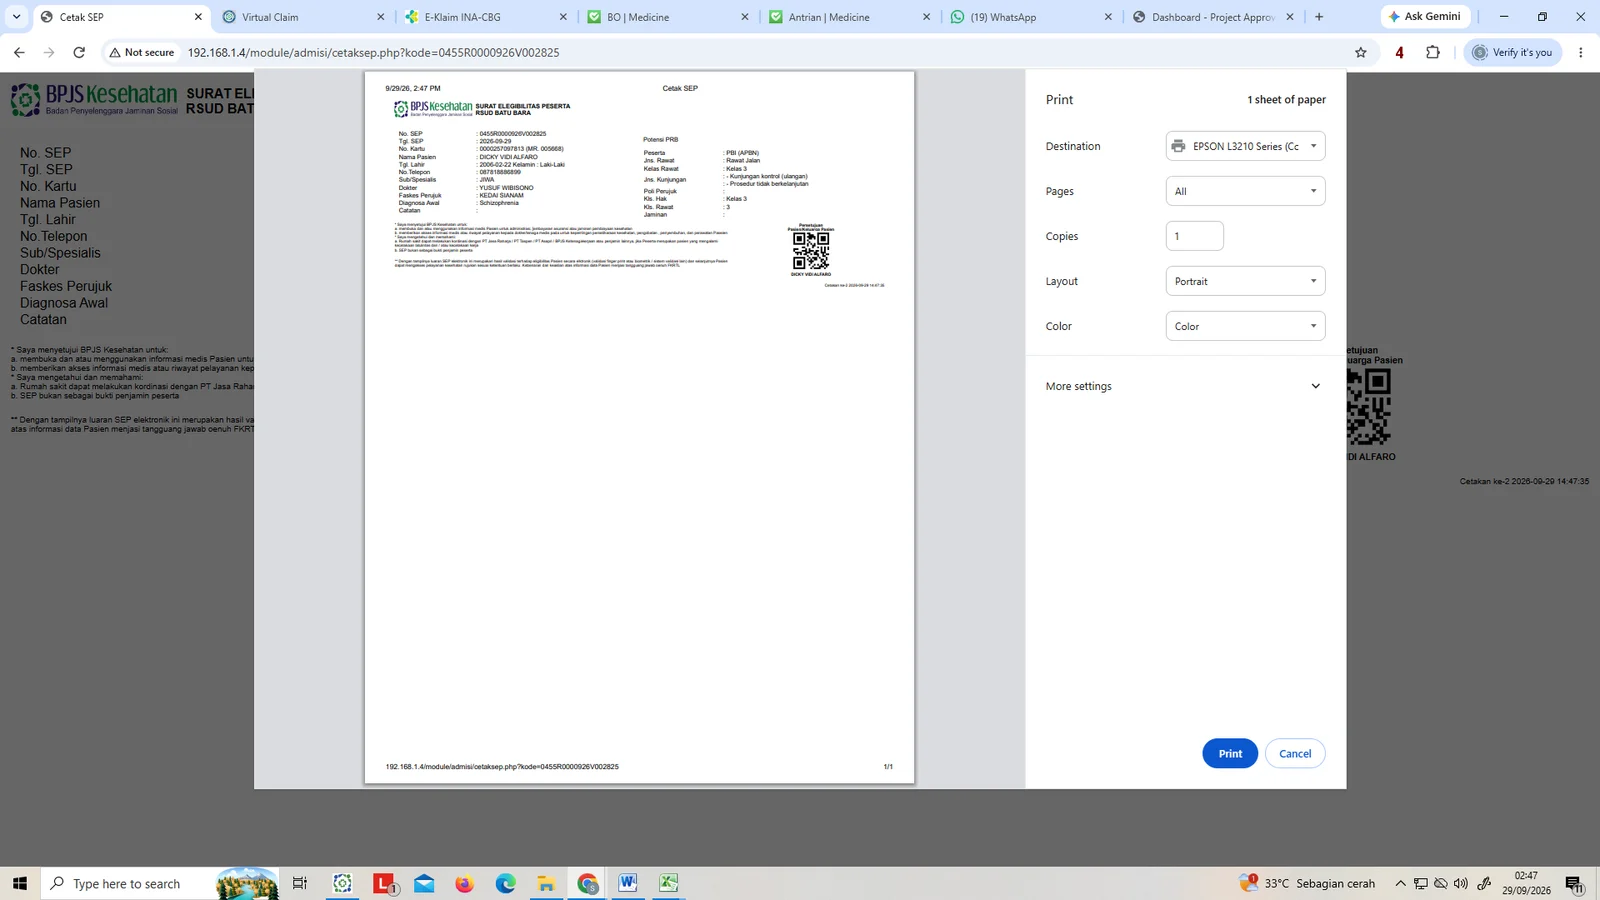Open the notifications center icon
The width and height of the screenshot is (1600, 900).
coord(1574,884)
